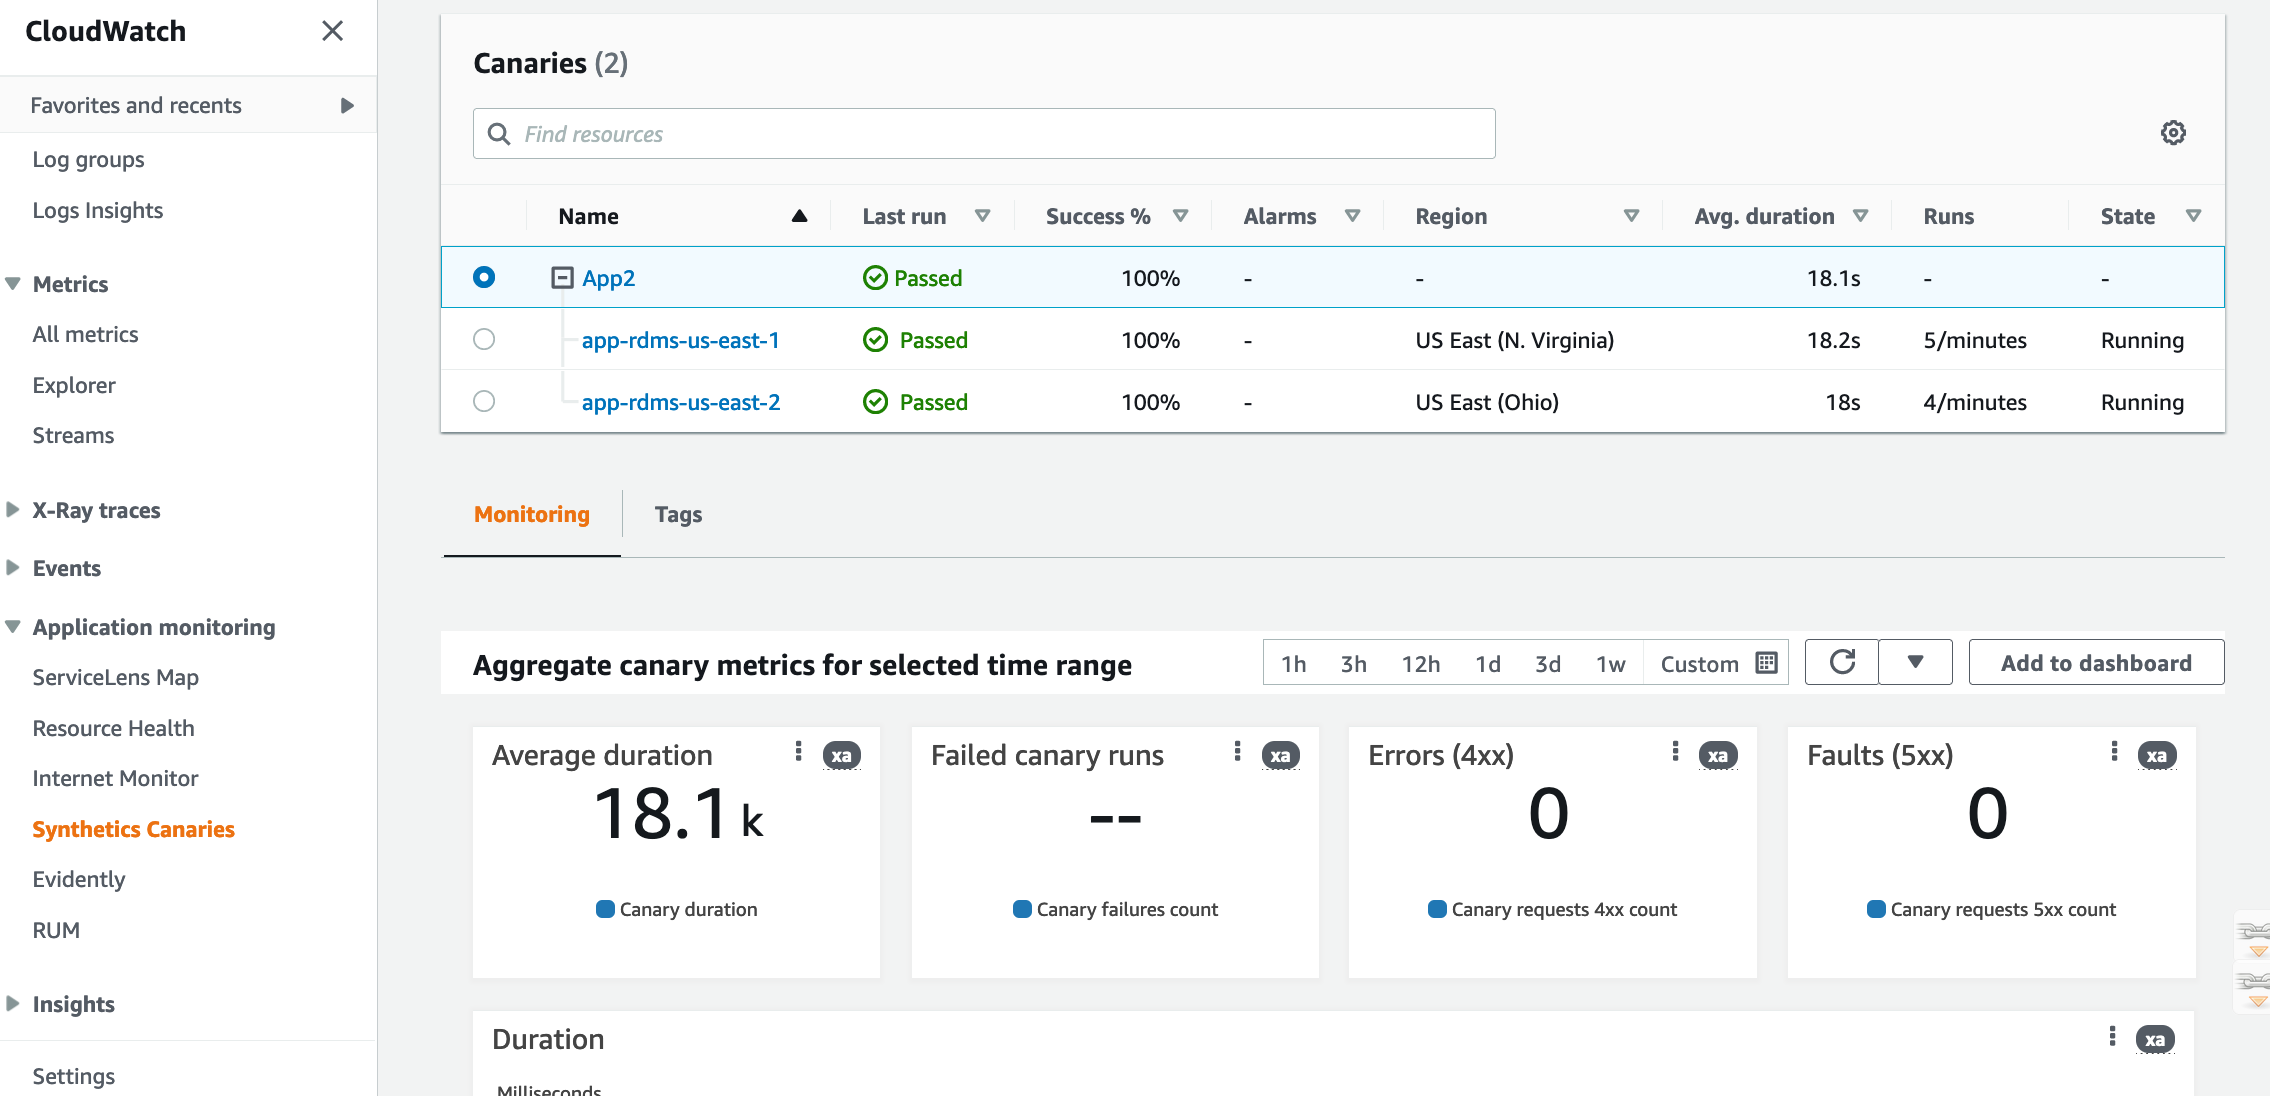Open the refresh options dropdown arrow
The width and height of the screenshot is (2270, 1096).
[1915, 662]
